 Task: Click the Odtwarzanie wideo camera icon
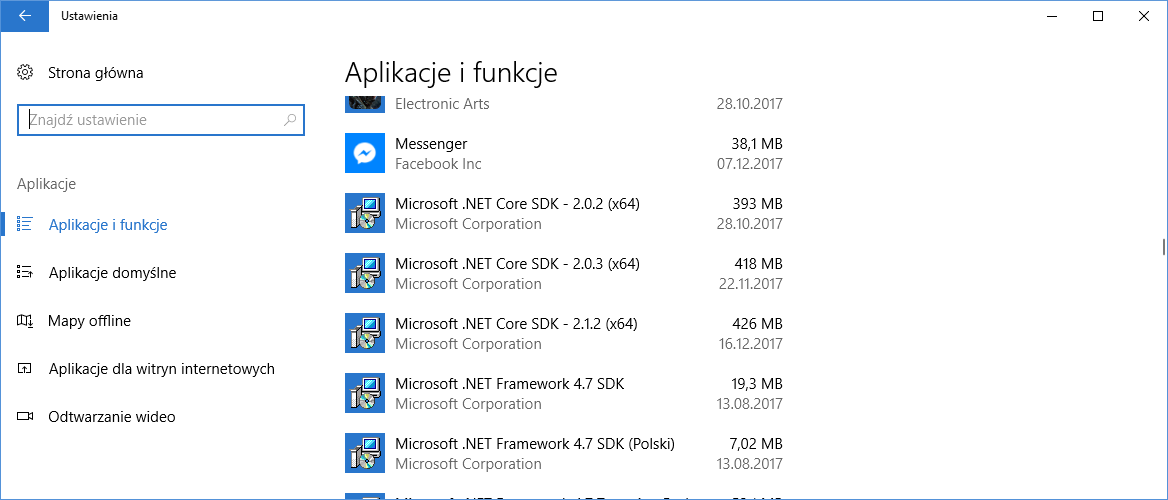(x=25, y=417)
